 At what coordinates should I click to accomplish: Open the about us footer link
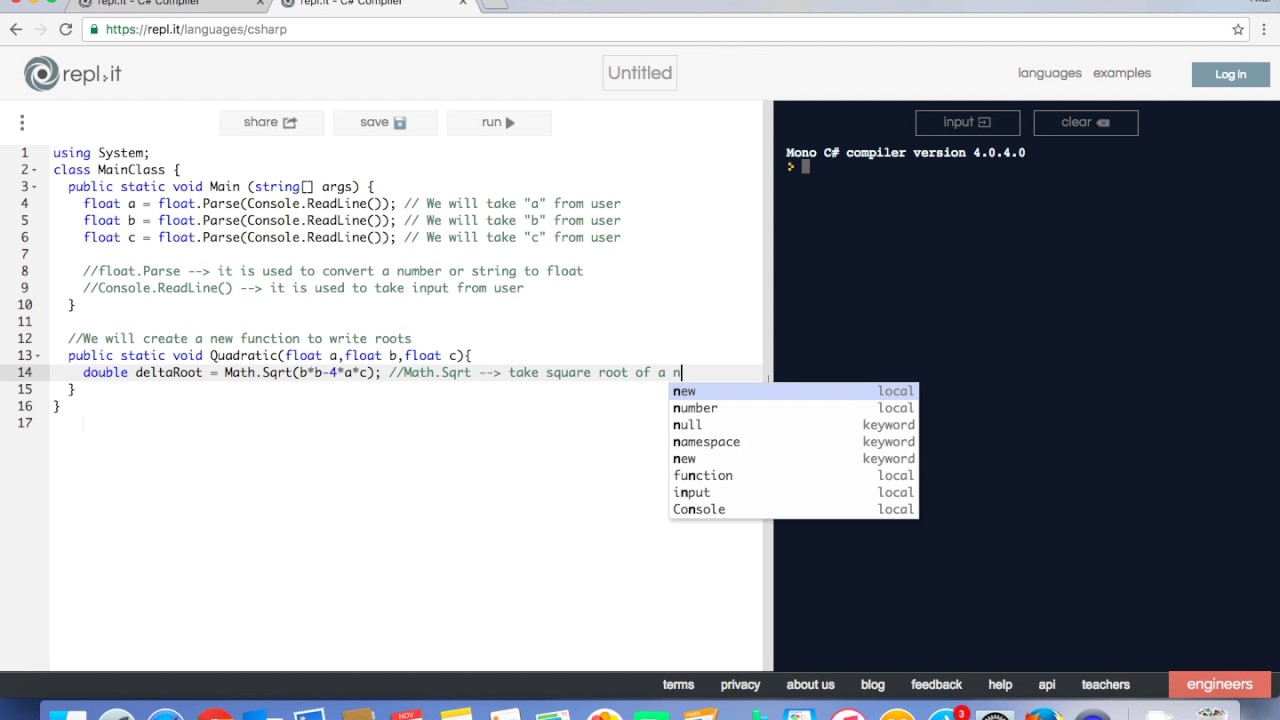click(810, 685)
